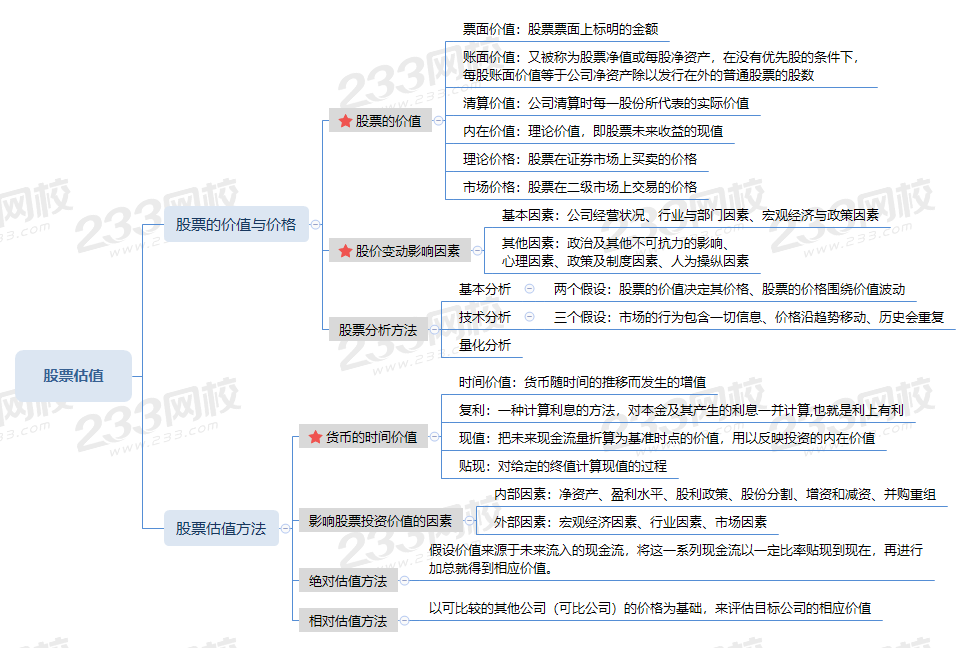Collapse the 股票估值方法 branch

[285, 528]
